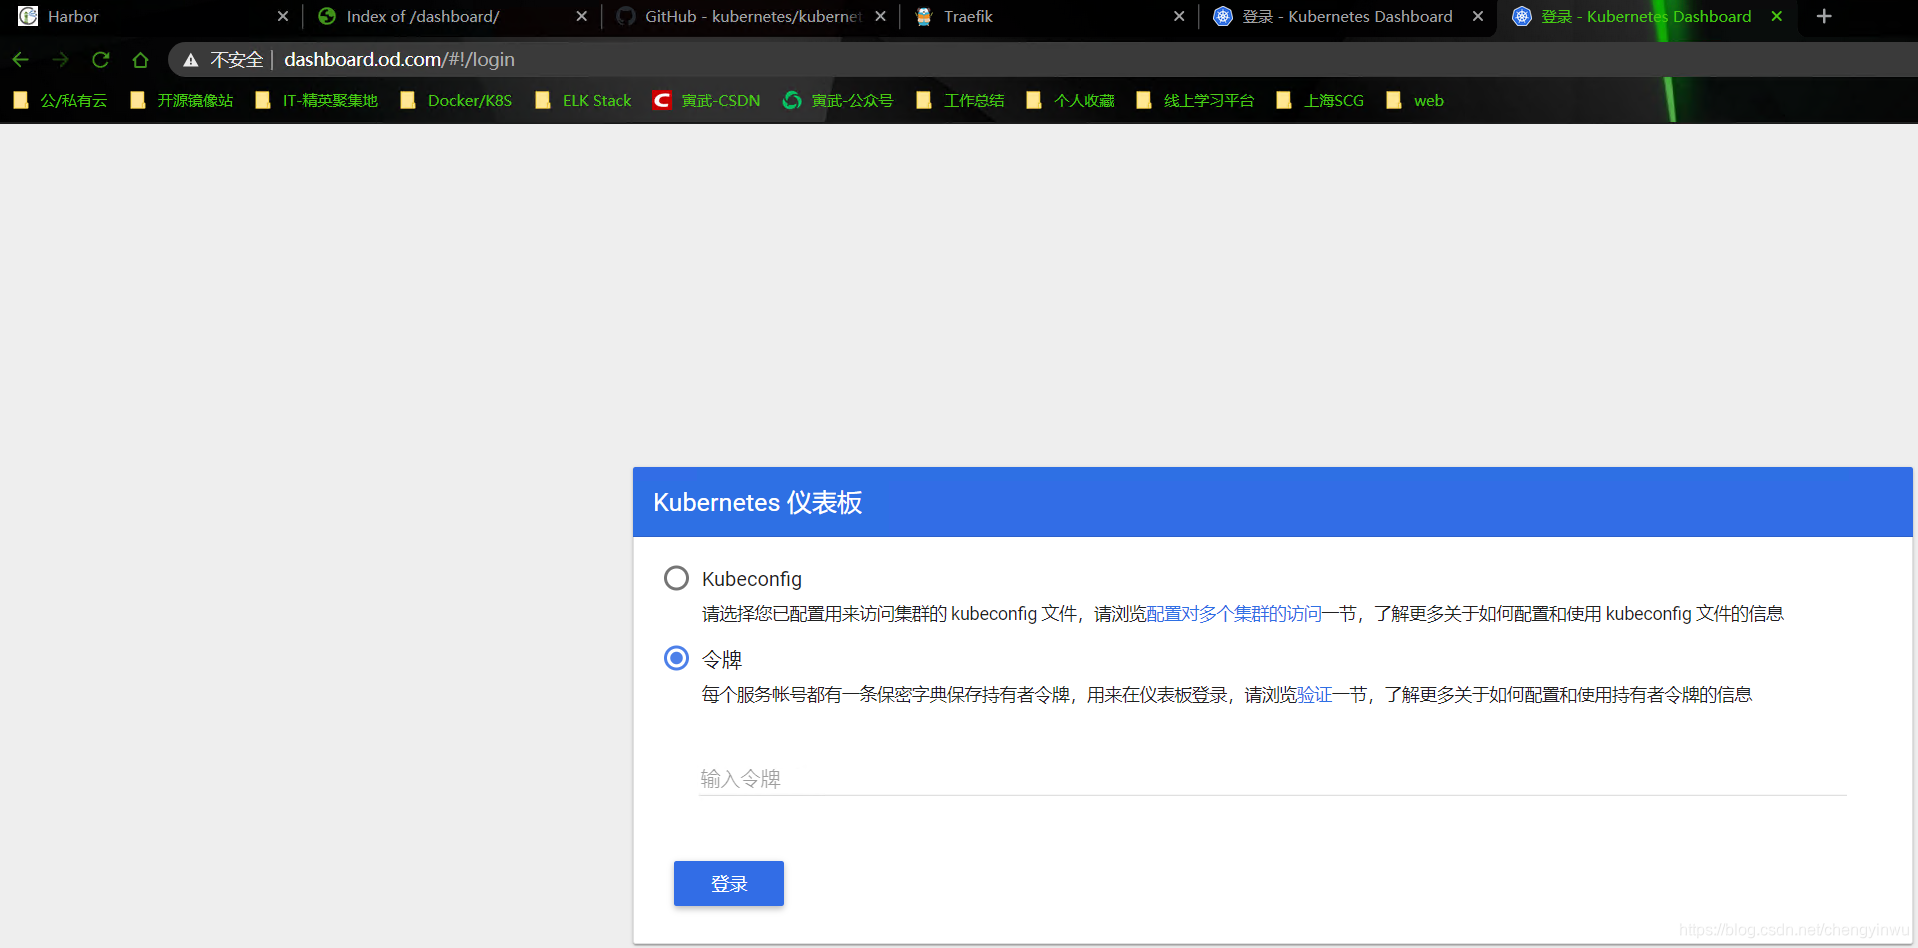Click the back navigation arrow
Screen dimensions: 1918x948
point(20,60)
